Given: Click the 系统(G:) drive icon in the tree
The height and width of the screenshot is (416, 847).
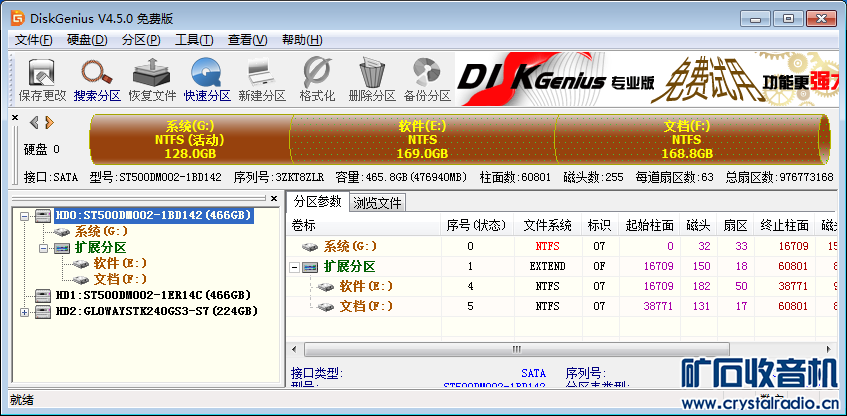Looking at the screenshot, I should pos(62,232).
